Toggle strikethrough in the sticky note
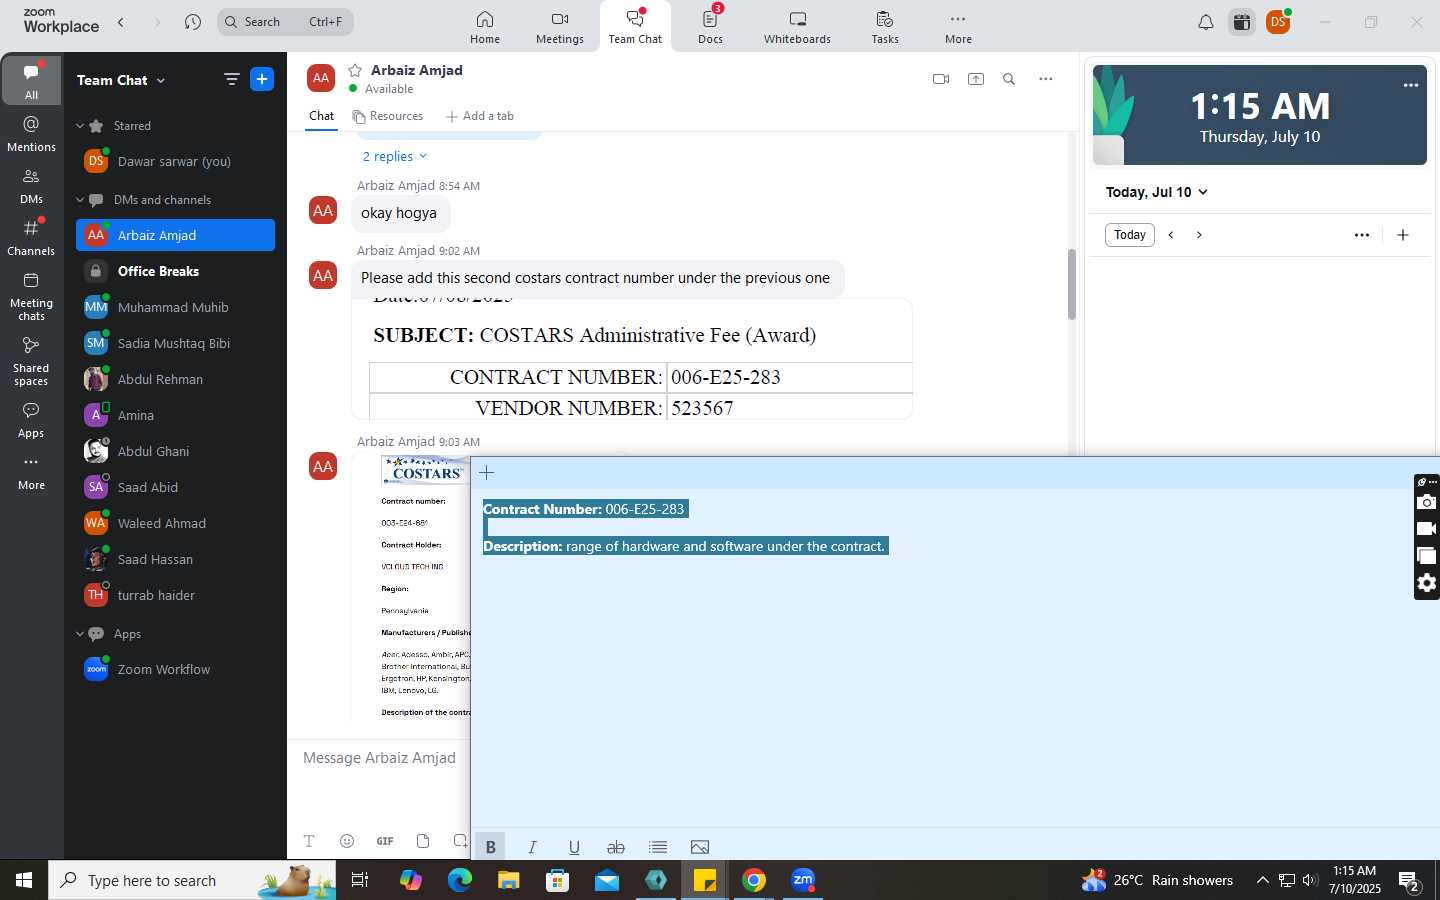The width and height of the screenshot is (1440, 900). 616,847
